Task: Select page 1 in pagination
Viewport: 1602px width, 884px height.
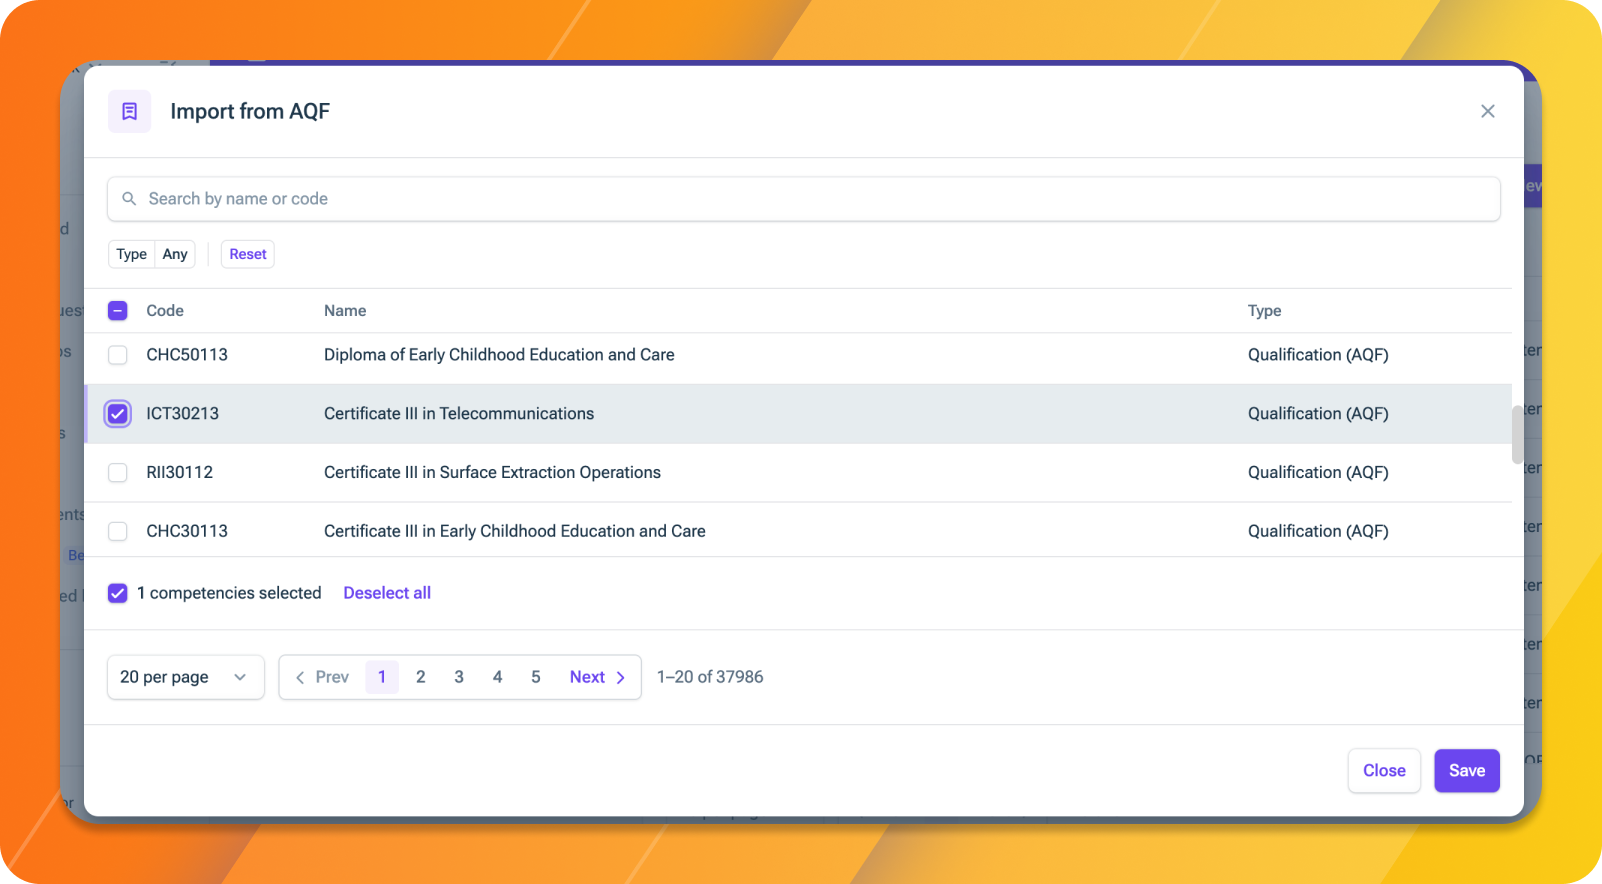Action: coord(382,677)
